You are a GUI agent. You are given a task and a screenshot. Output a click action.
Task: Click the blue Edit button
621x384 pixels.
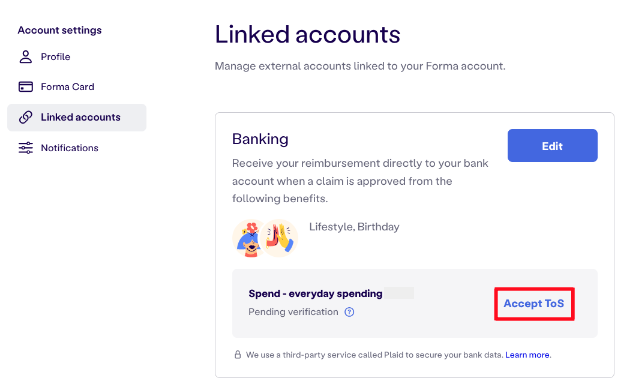coord(552,145)
